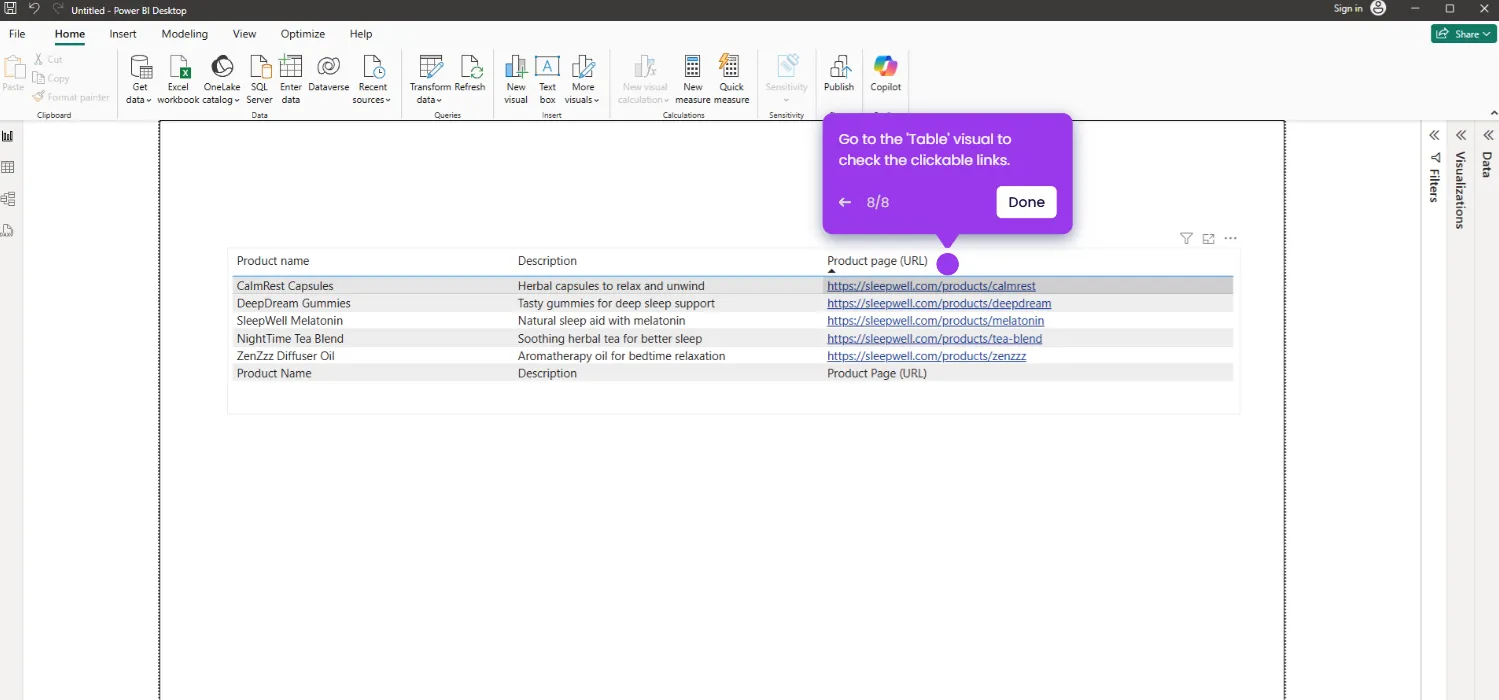This screenshot has width=1499, height=700.
Task: Expand OneLake catalog dropdown arrow
Action: coord(237,100)
